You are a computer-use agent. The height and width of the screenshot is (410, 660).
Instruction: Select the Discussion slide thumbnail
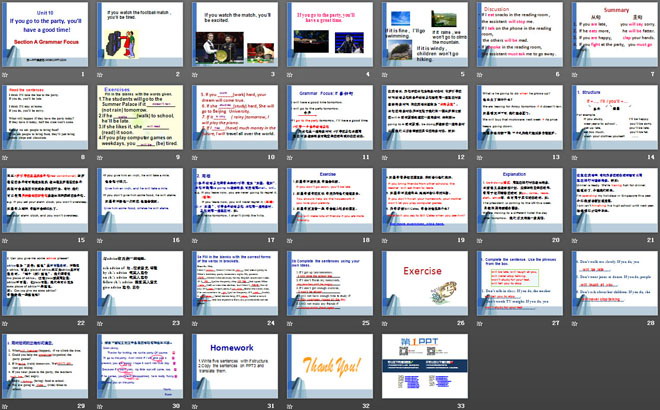tap(520, 35)
